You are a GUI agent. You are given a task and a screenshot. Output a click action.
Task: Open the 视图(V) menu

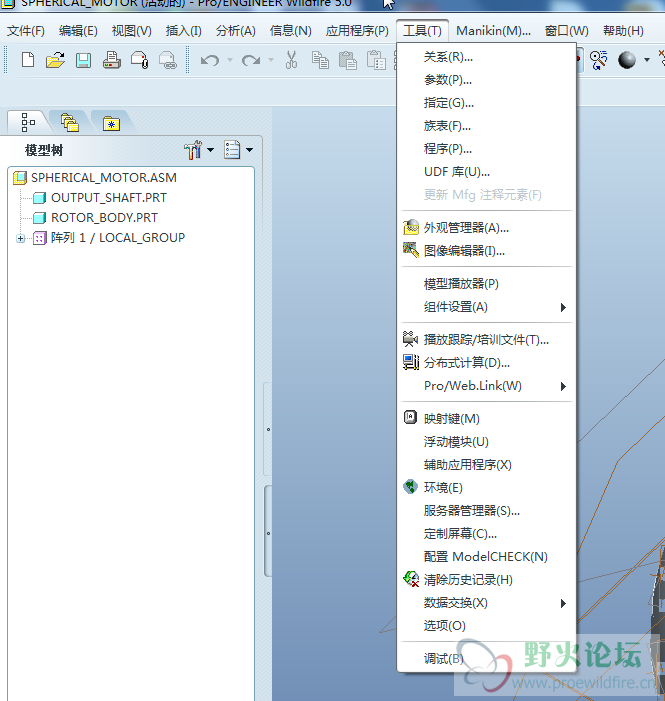click(131, 31)
